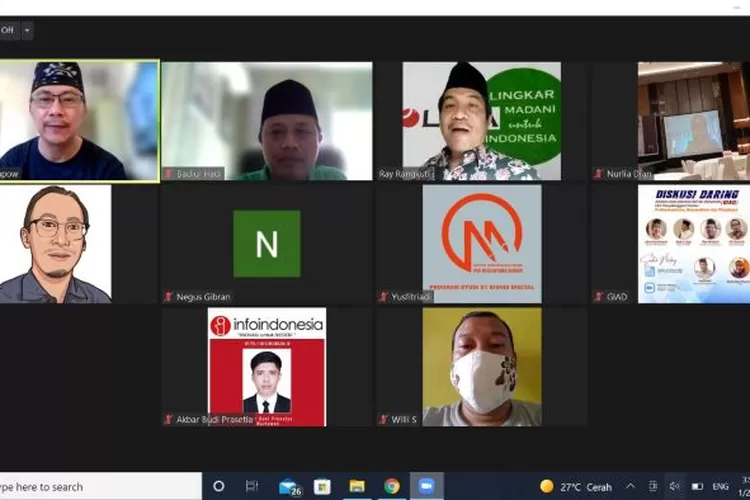
Task: Select Akbar Budi Prasetia's infoindonesia tile
Action: [267, 366]
